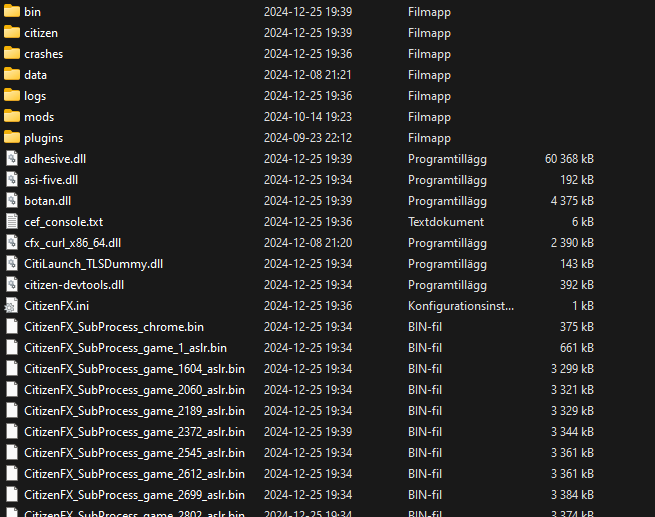655x517 pixels.
Task: Click the game_2189_aslr.bin file icon
Action: coord(12,410)
